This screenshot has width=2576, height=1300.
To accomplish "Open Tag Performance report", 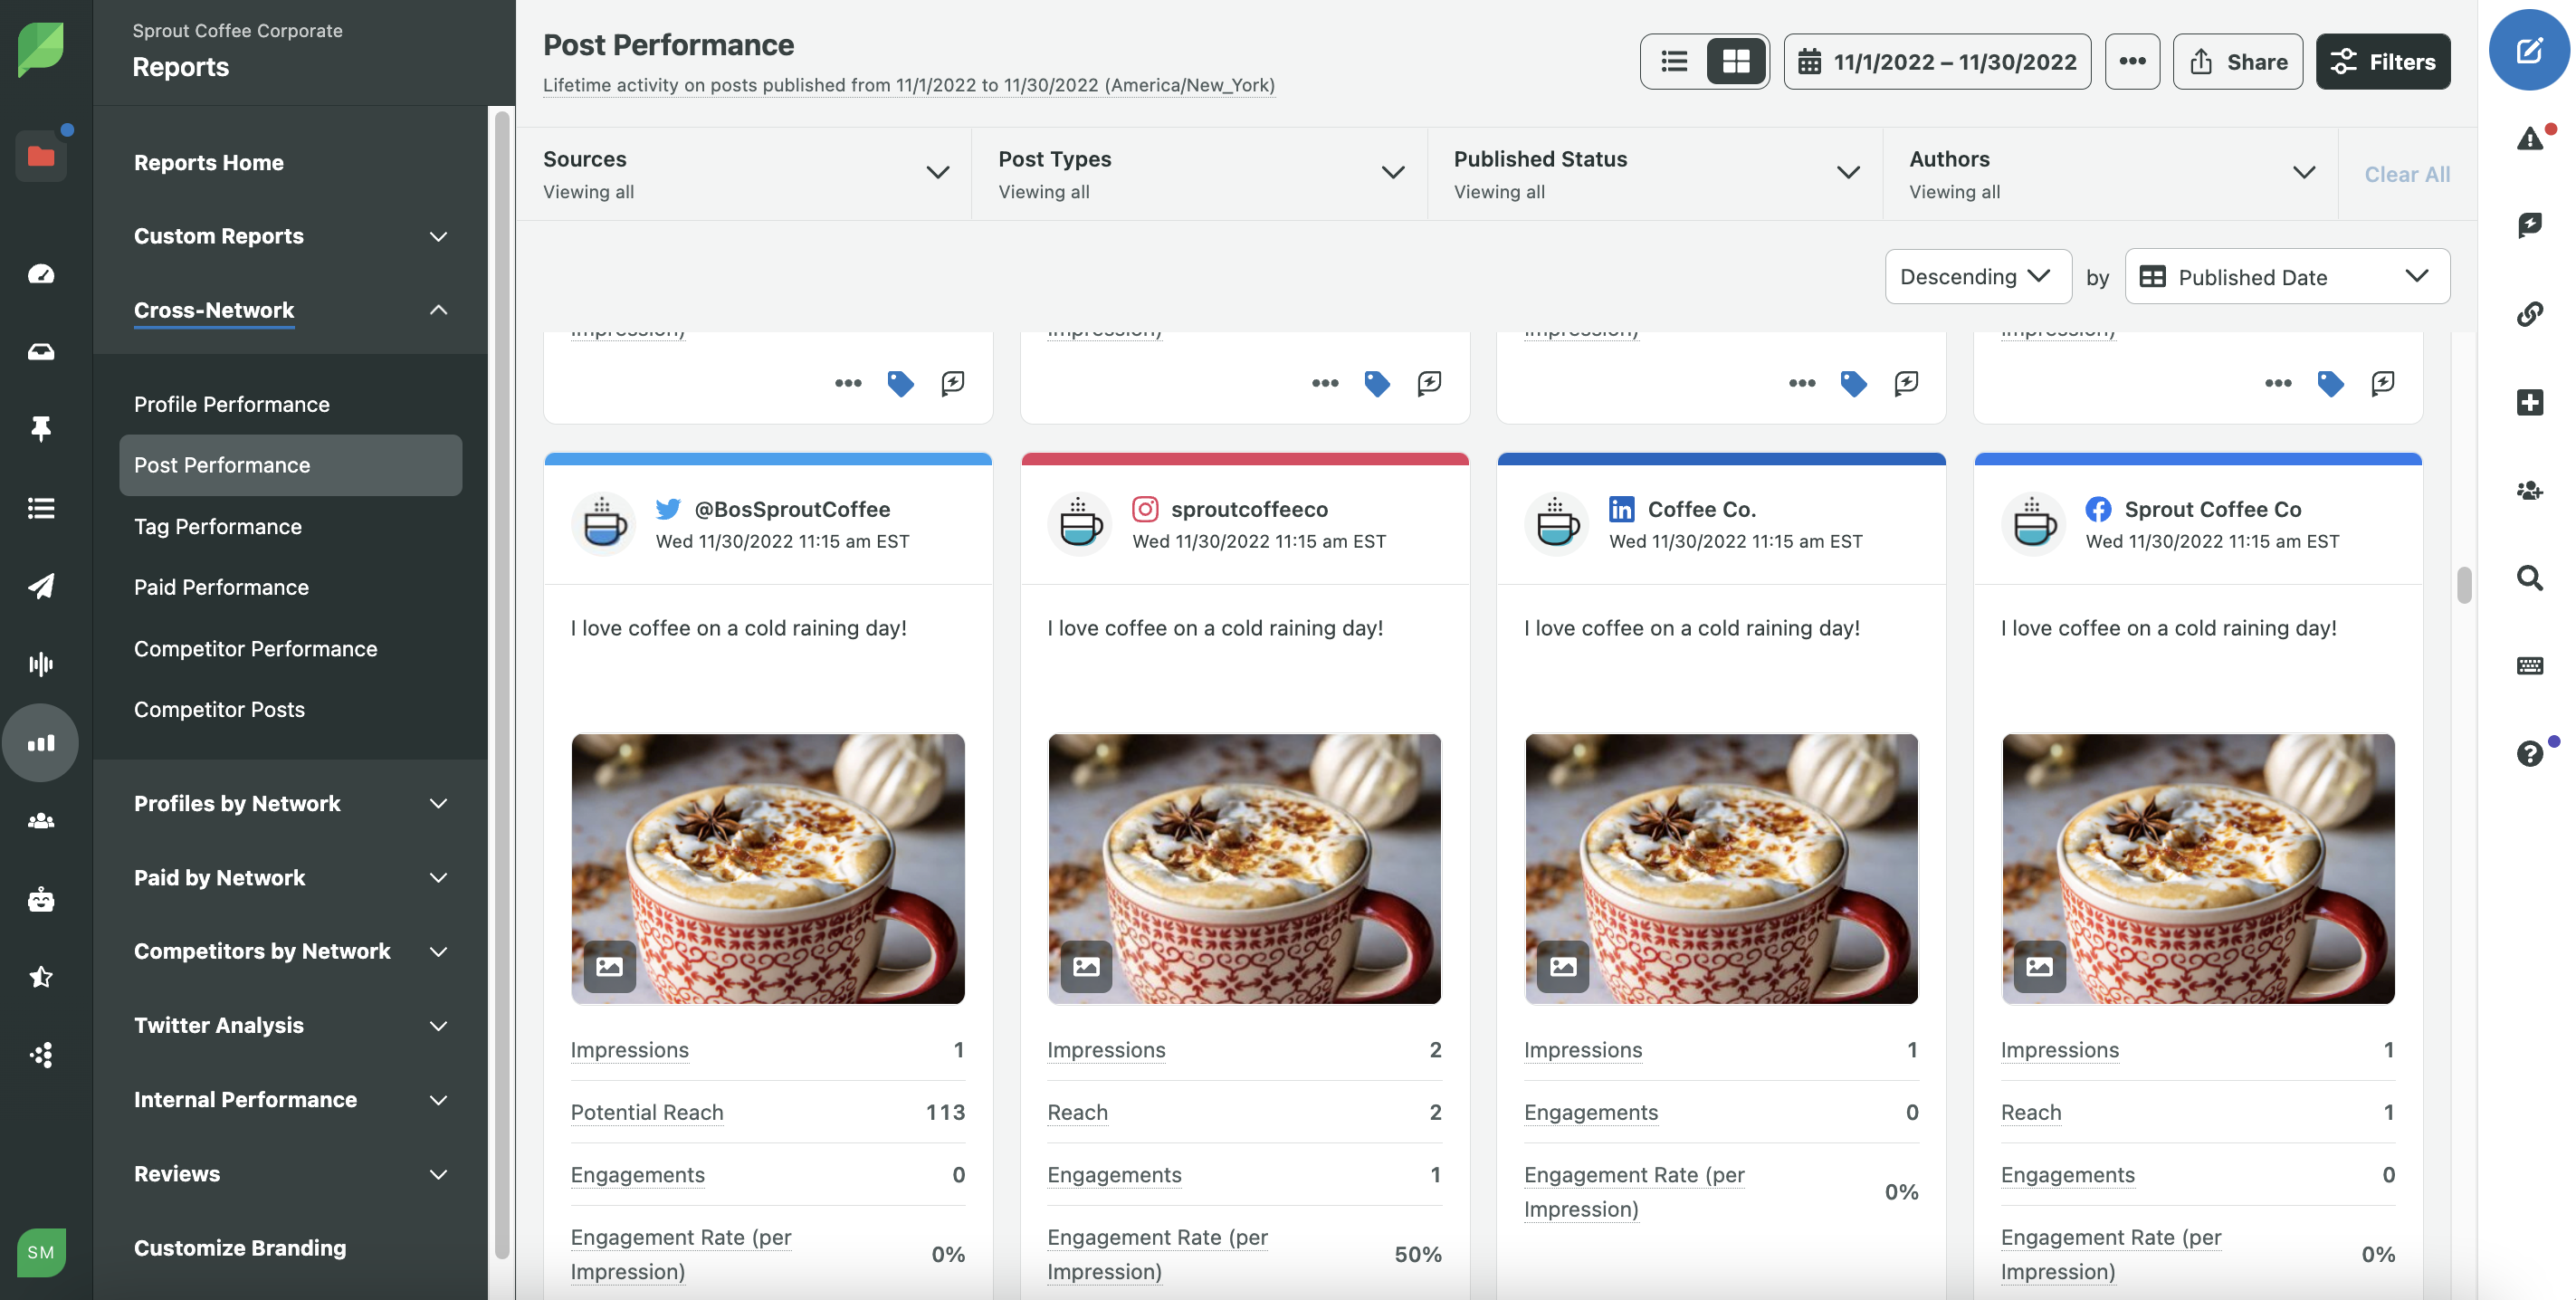I will pos(218,526).
